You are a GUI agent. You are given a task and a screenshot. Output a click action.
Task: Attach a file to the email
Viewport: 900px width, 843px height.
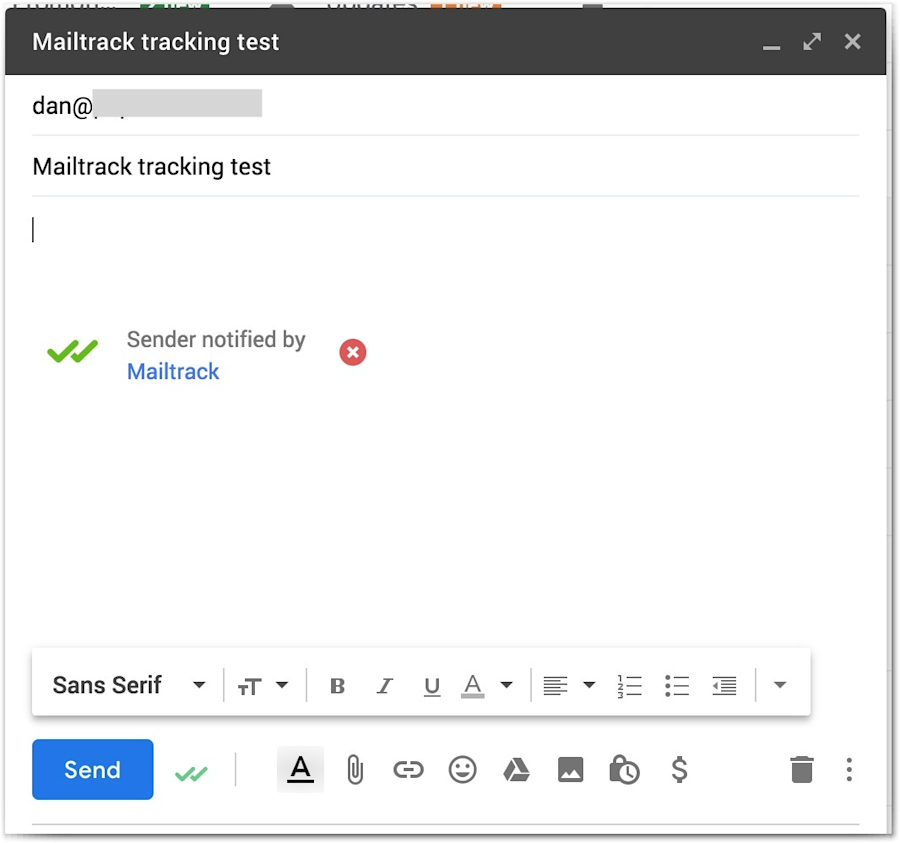(x=355, y=770)
